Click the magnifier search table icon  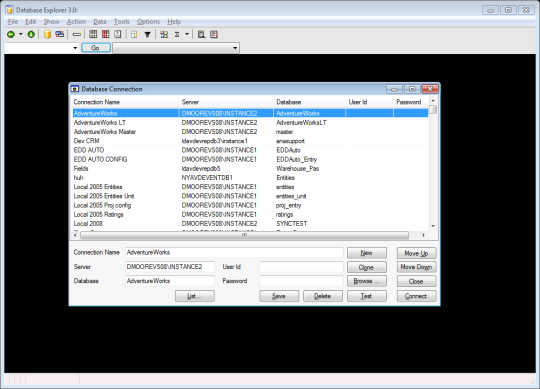(201, 34)
